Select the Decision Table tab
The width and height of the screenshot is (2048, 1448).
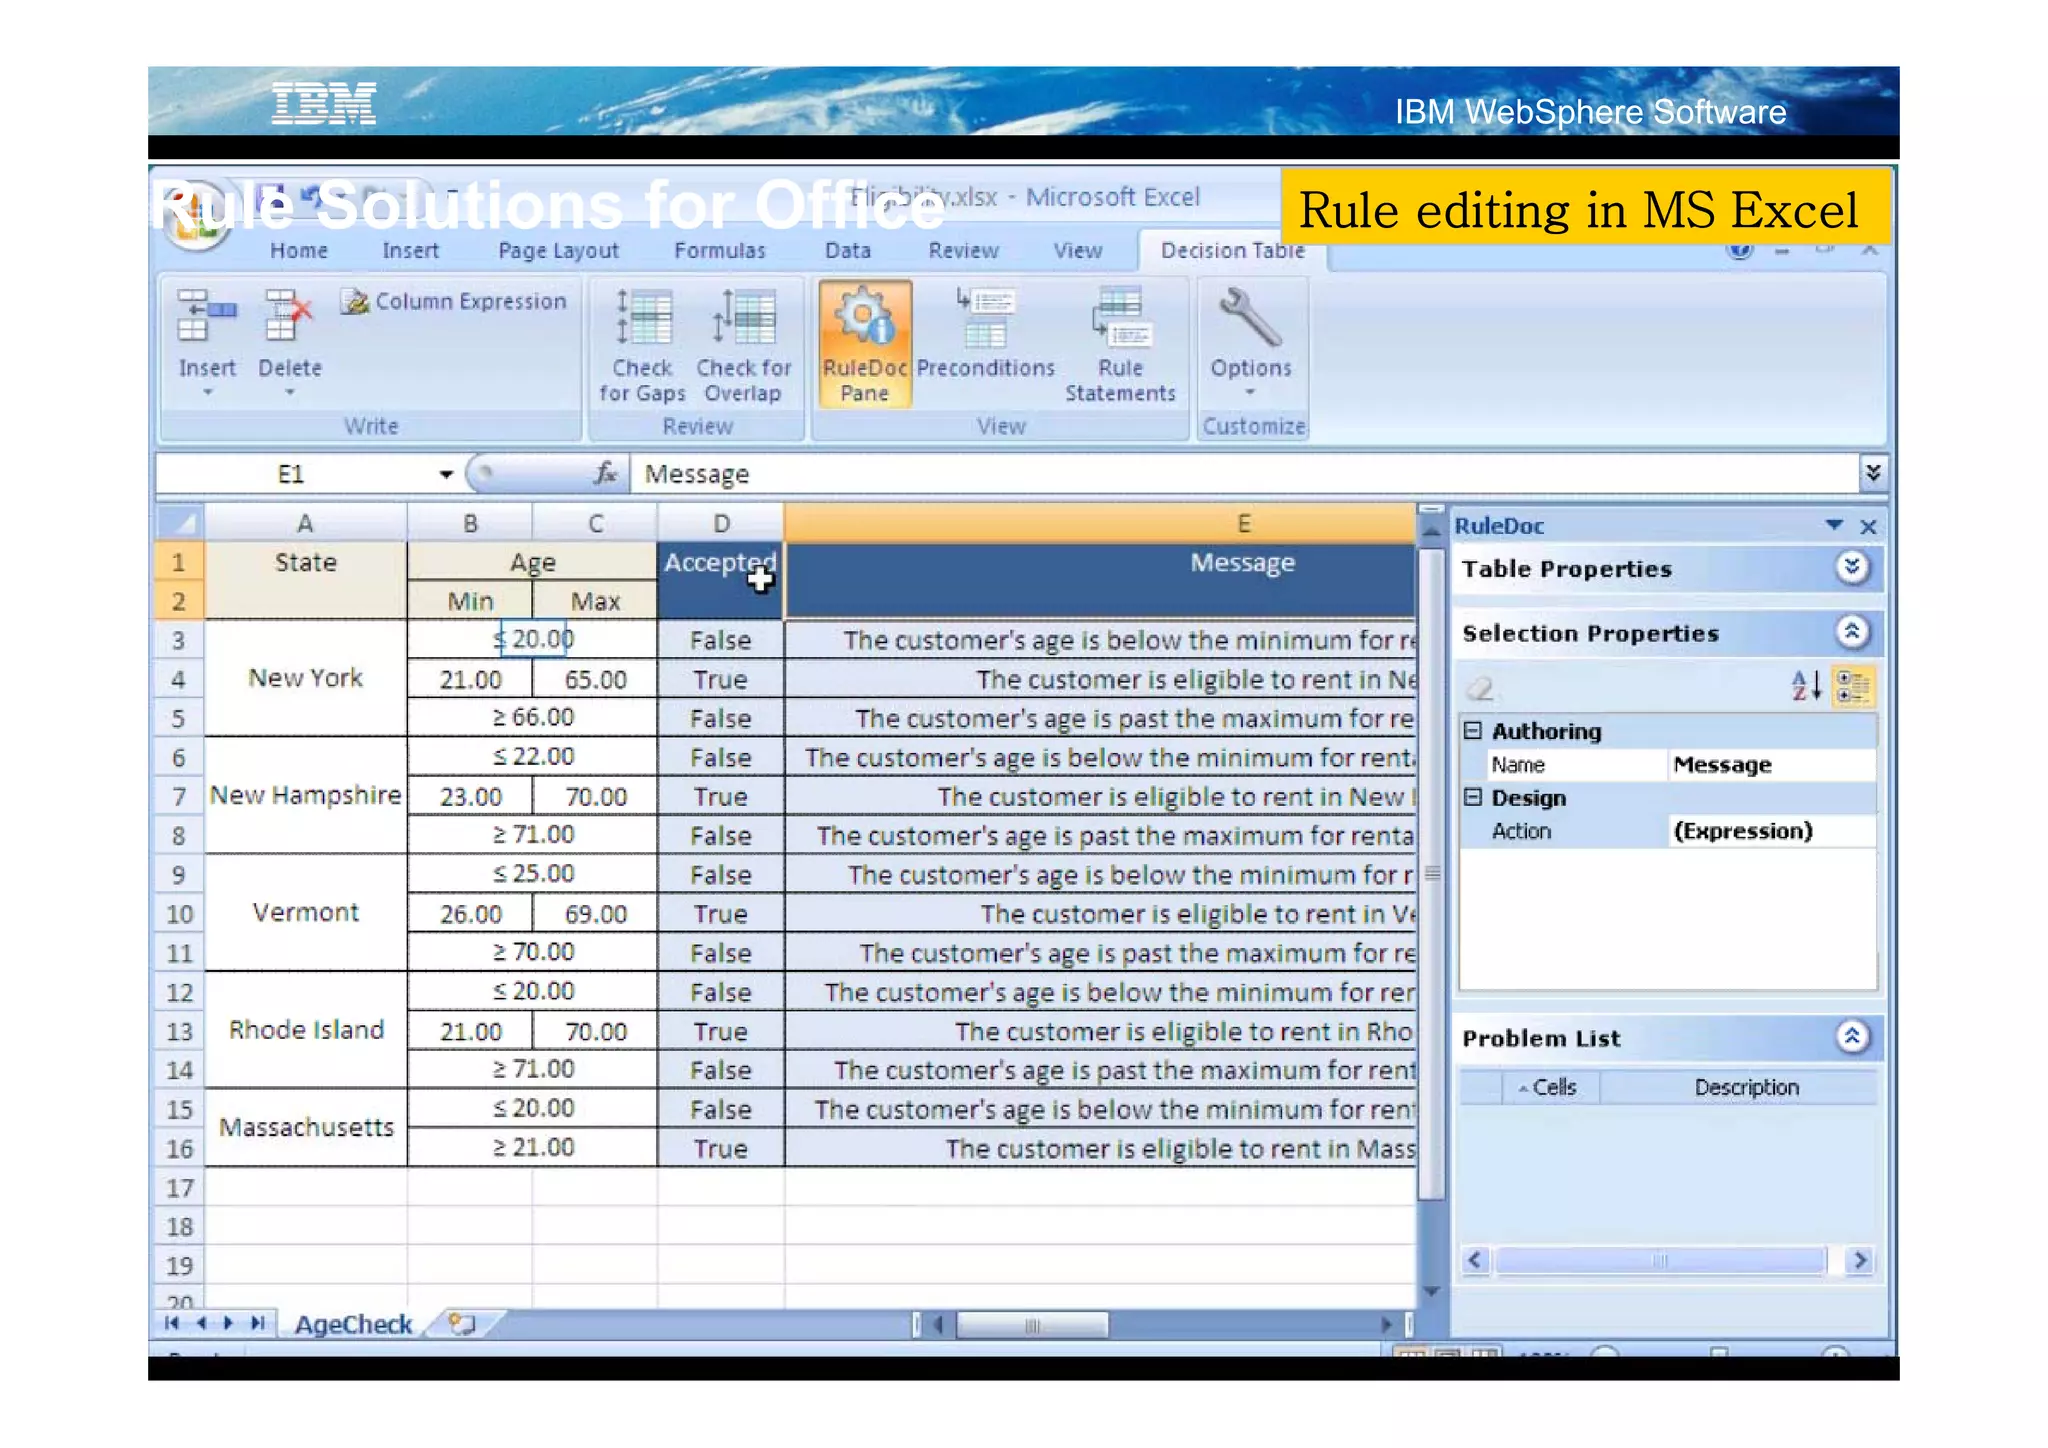(1232, 251)
